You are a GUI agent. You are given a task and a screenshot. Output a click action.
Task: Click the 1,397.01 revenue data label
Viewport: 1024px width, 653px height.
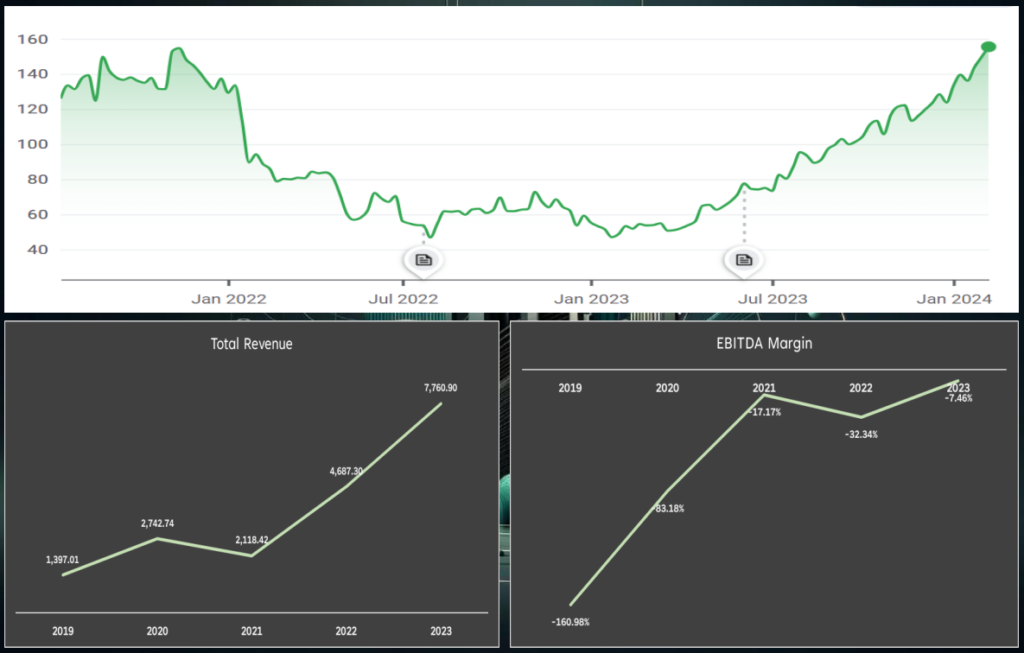point(62,560)
